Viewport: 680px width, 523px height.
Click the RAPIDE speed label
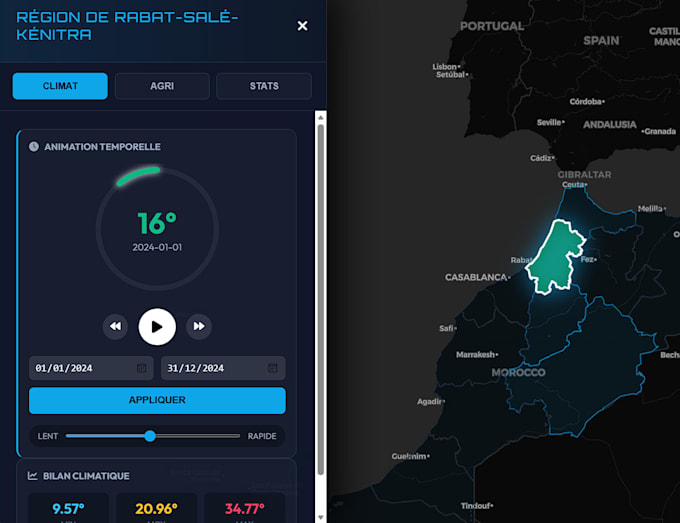coord(262,436)
